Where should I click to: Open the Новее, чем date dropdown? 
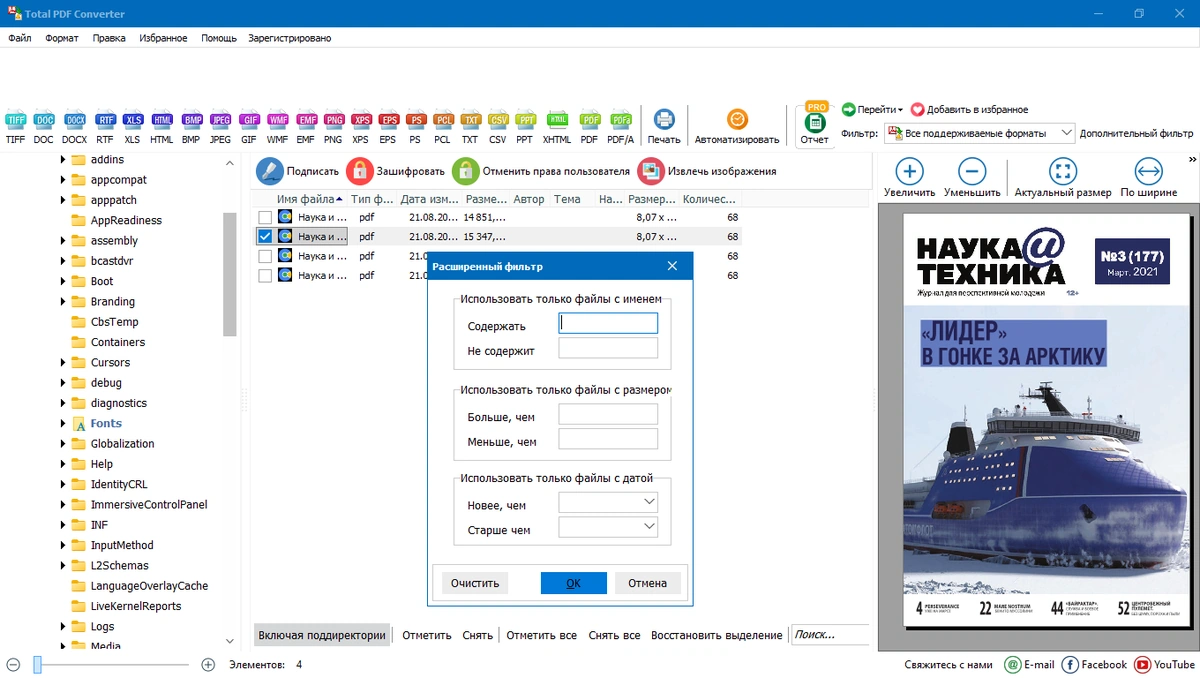pos(649,502)
